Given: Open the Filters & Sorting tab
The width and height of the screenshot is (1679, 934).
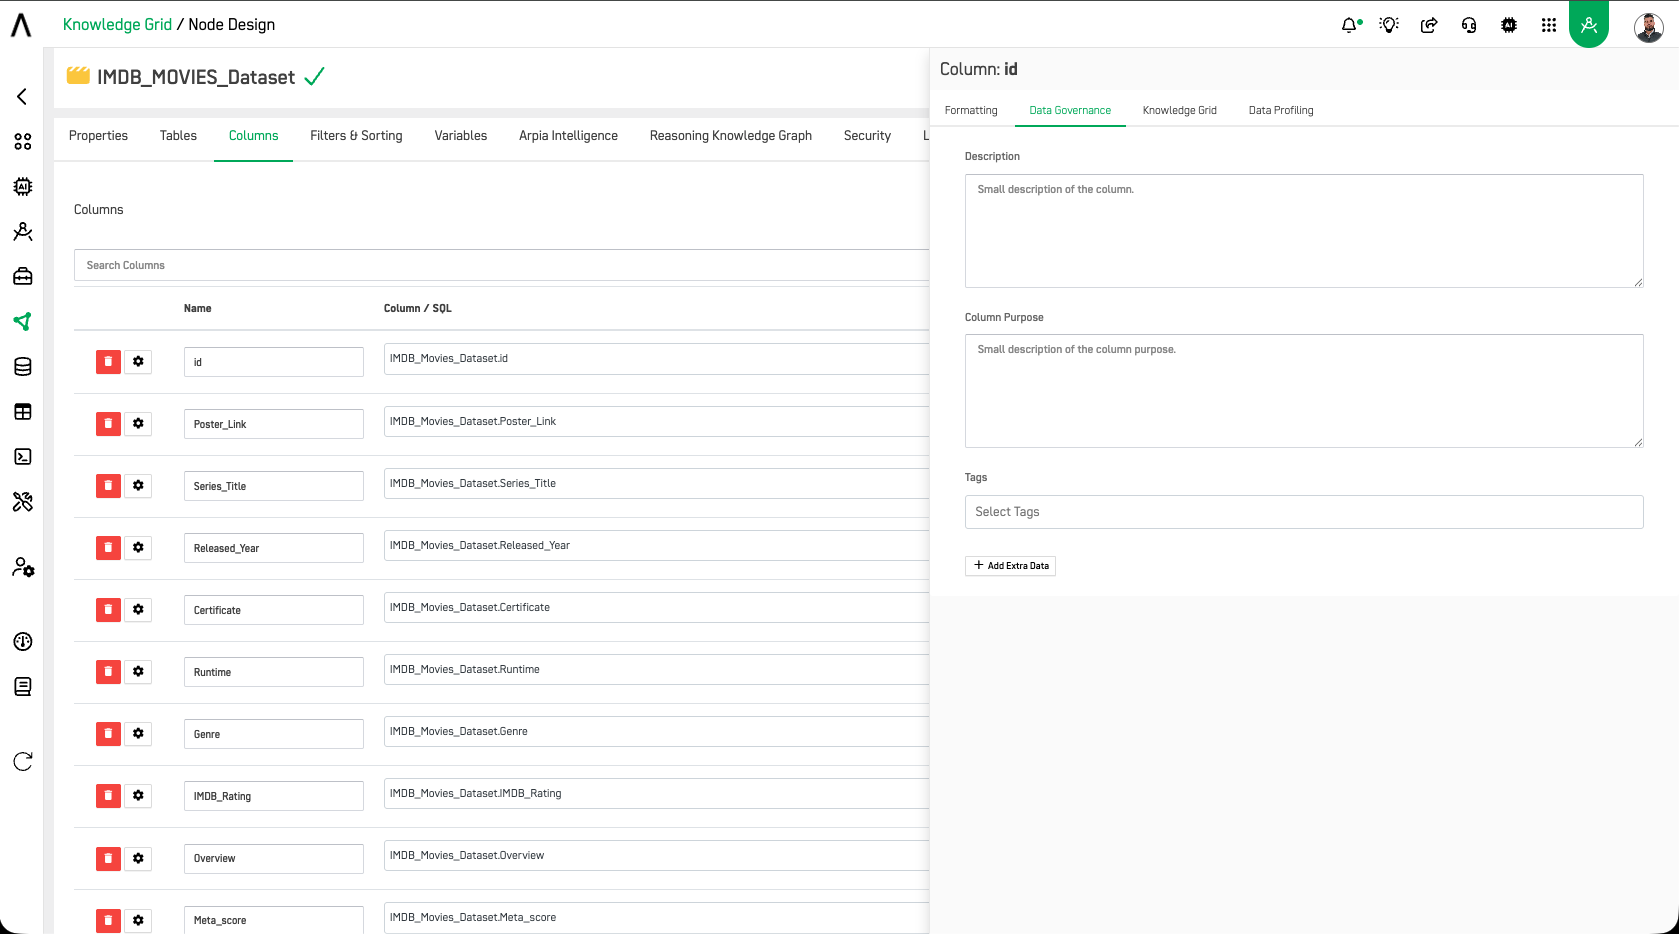Looking at the screenshot, I should pos(356,136).
